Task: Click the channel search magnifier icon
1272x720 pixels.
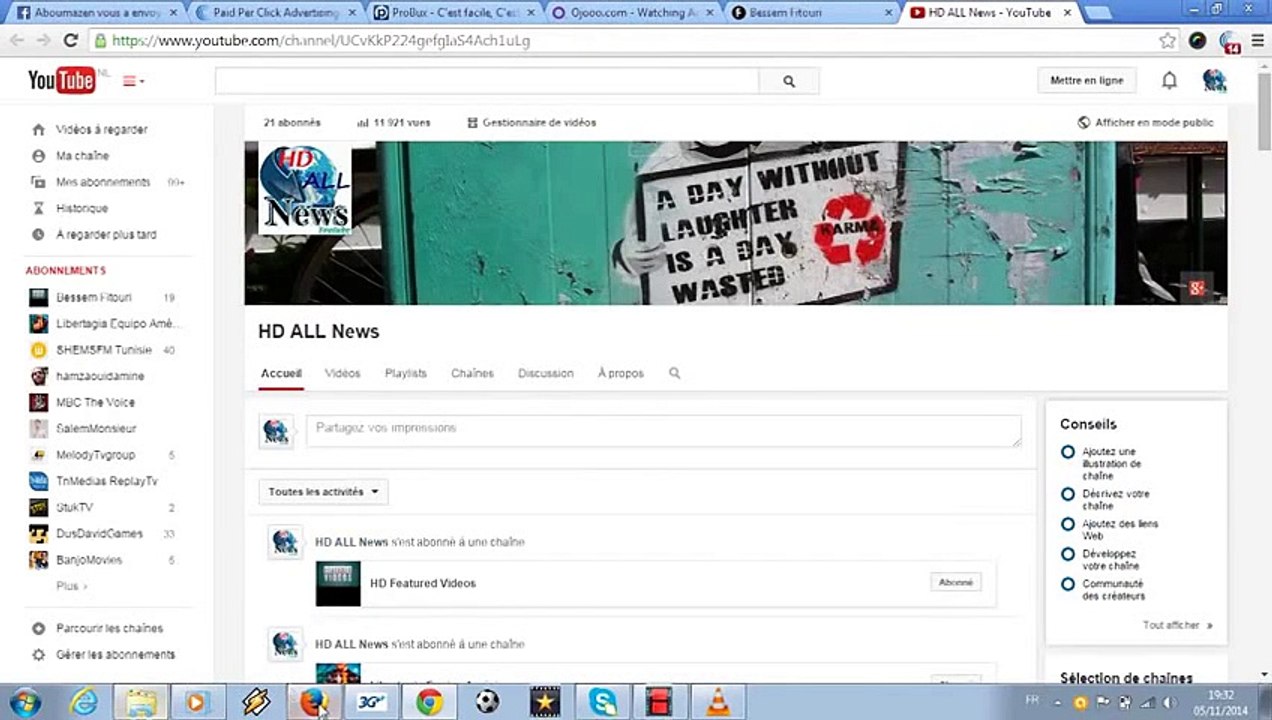Action: (x=675, y=373)
